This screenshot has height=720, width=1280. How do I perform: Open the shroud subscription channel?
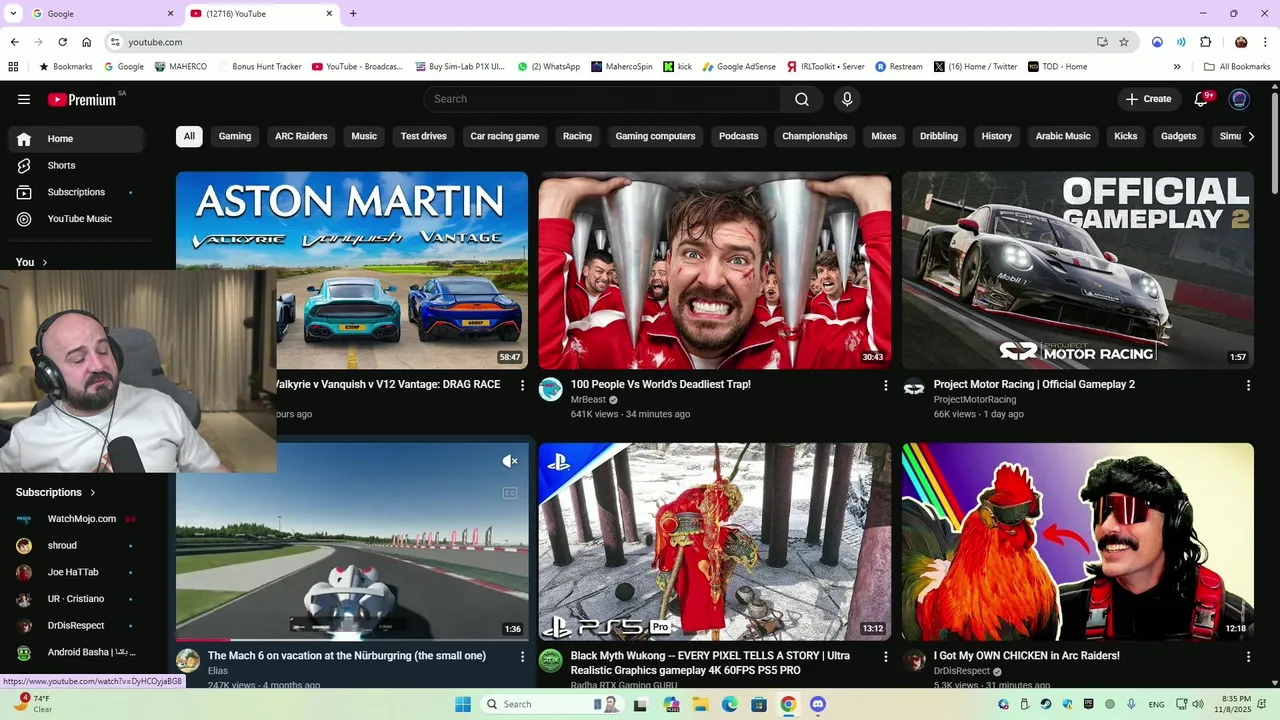(76, 546)
